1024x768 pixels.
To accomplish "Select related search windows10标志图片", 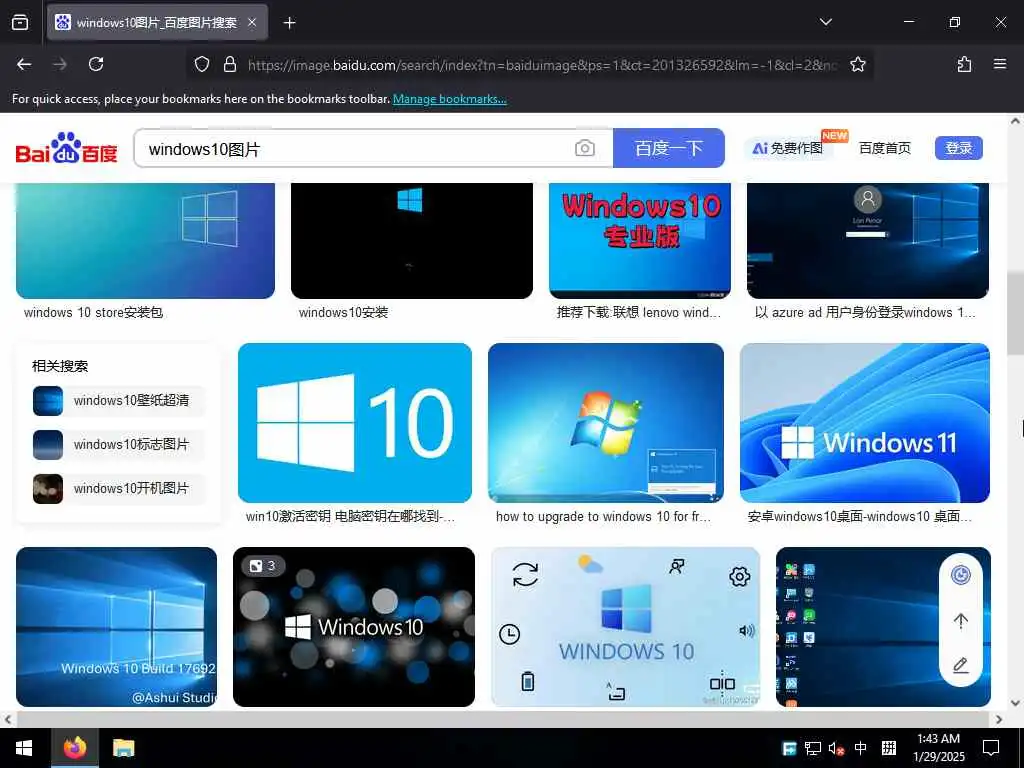I will (119, 444).
